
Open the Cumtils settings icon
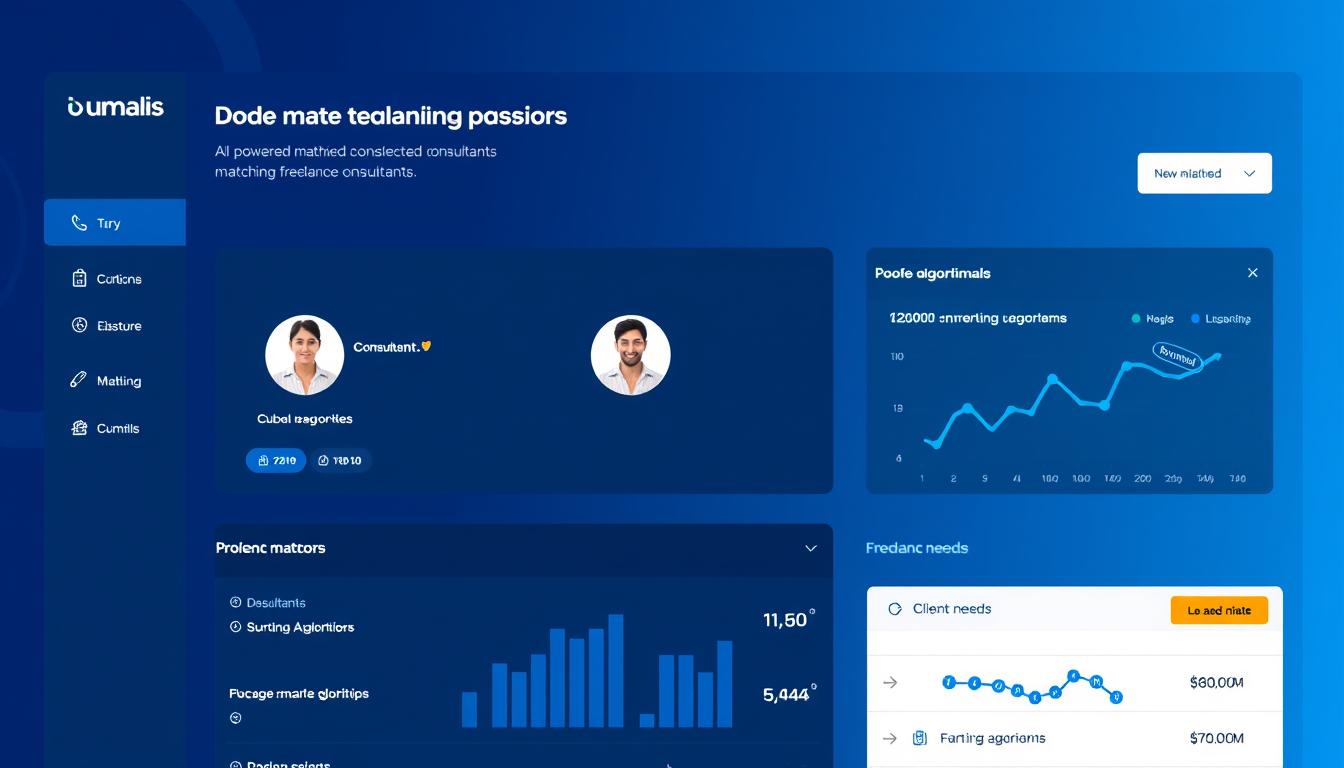pos(82,427)
